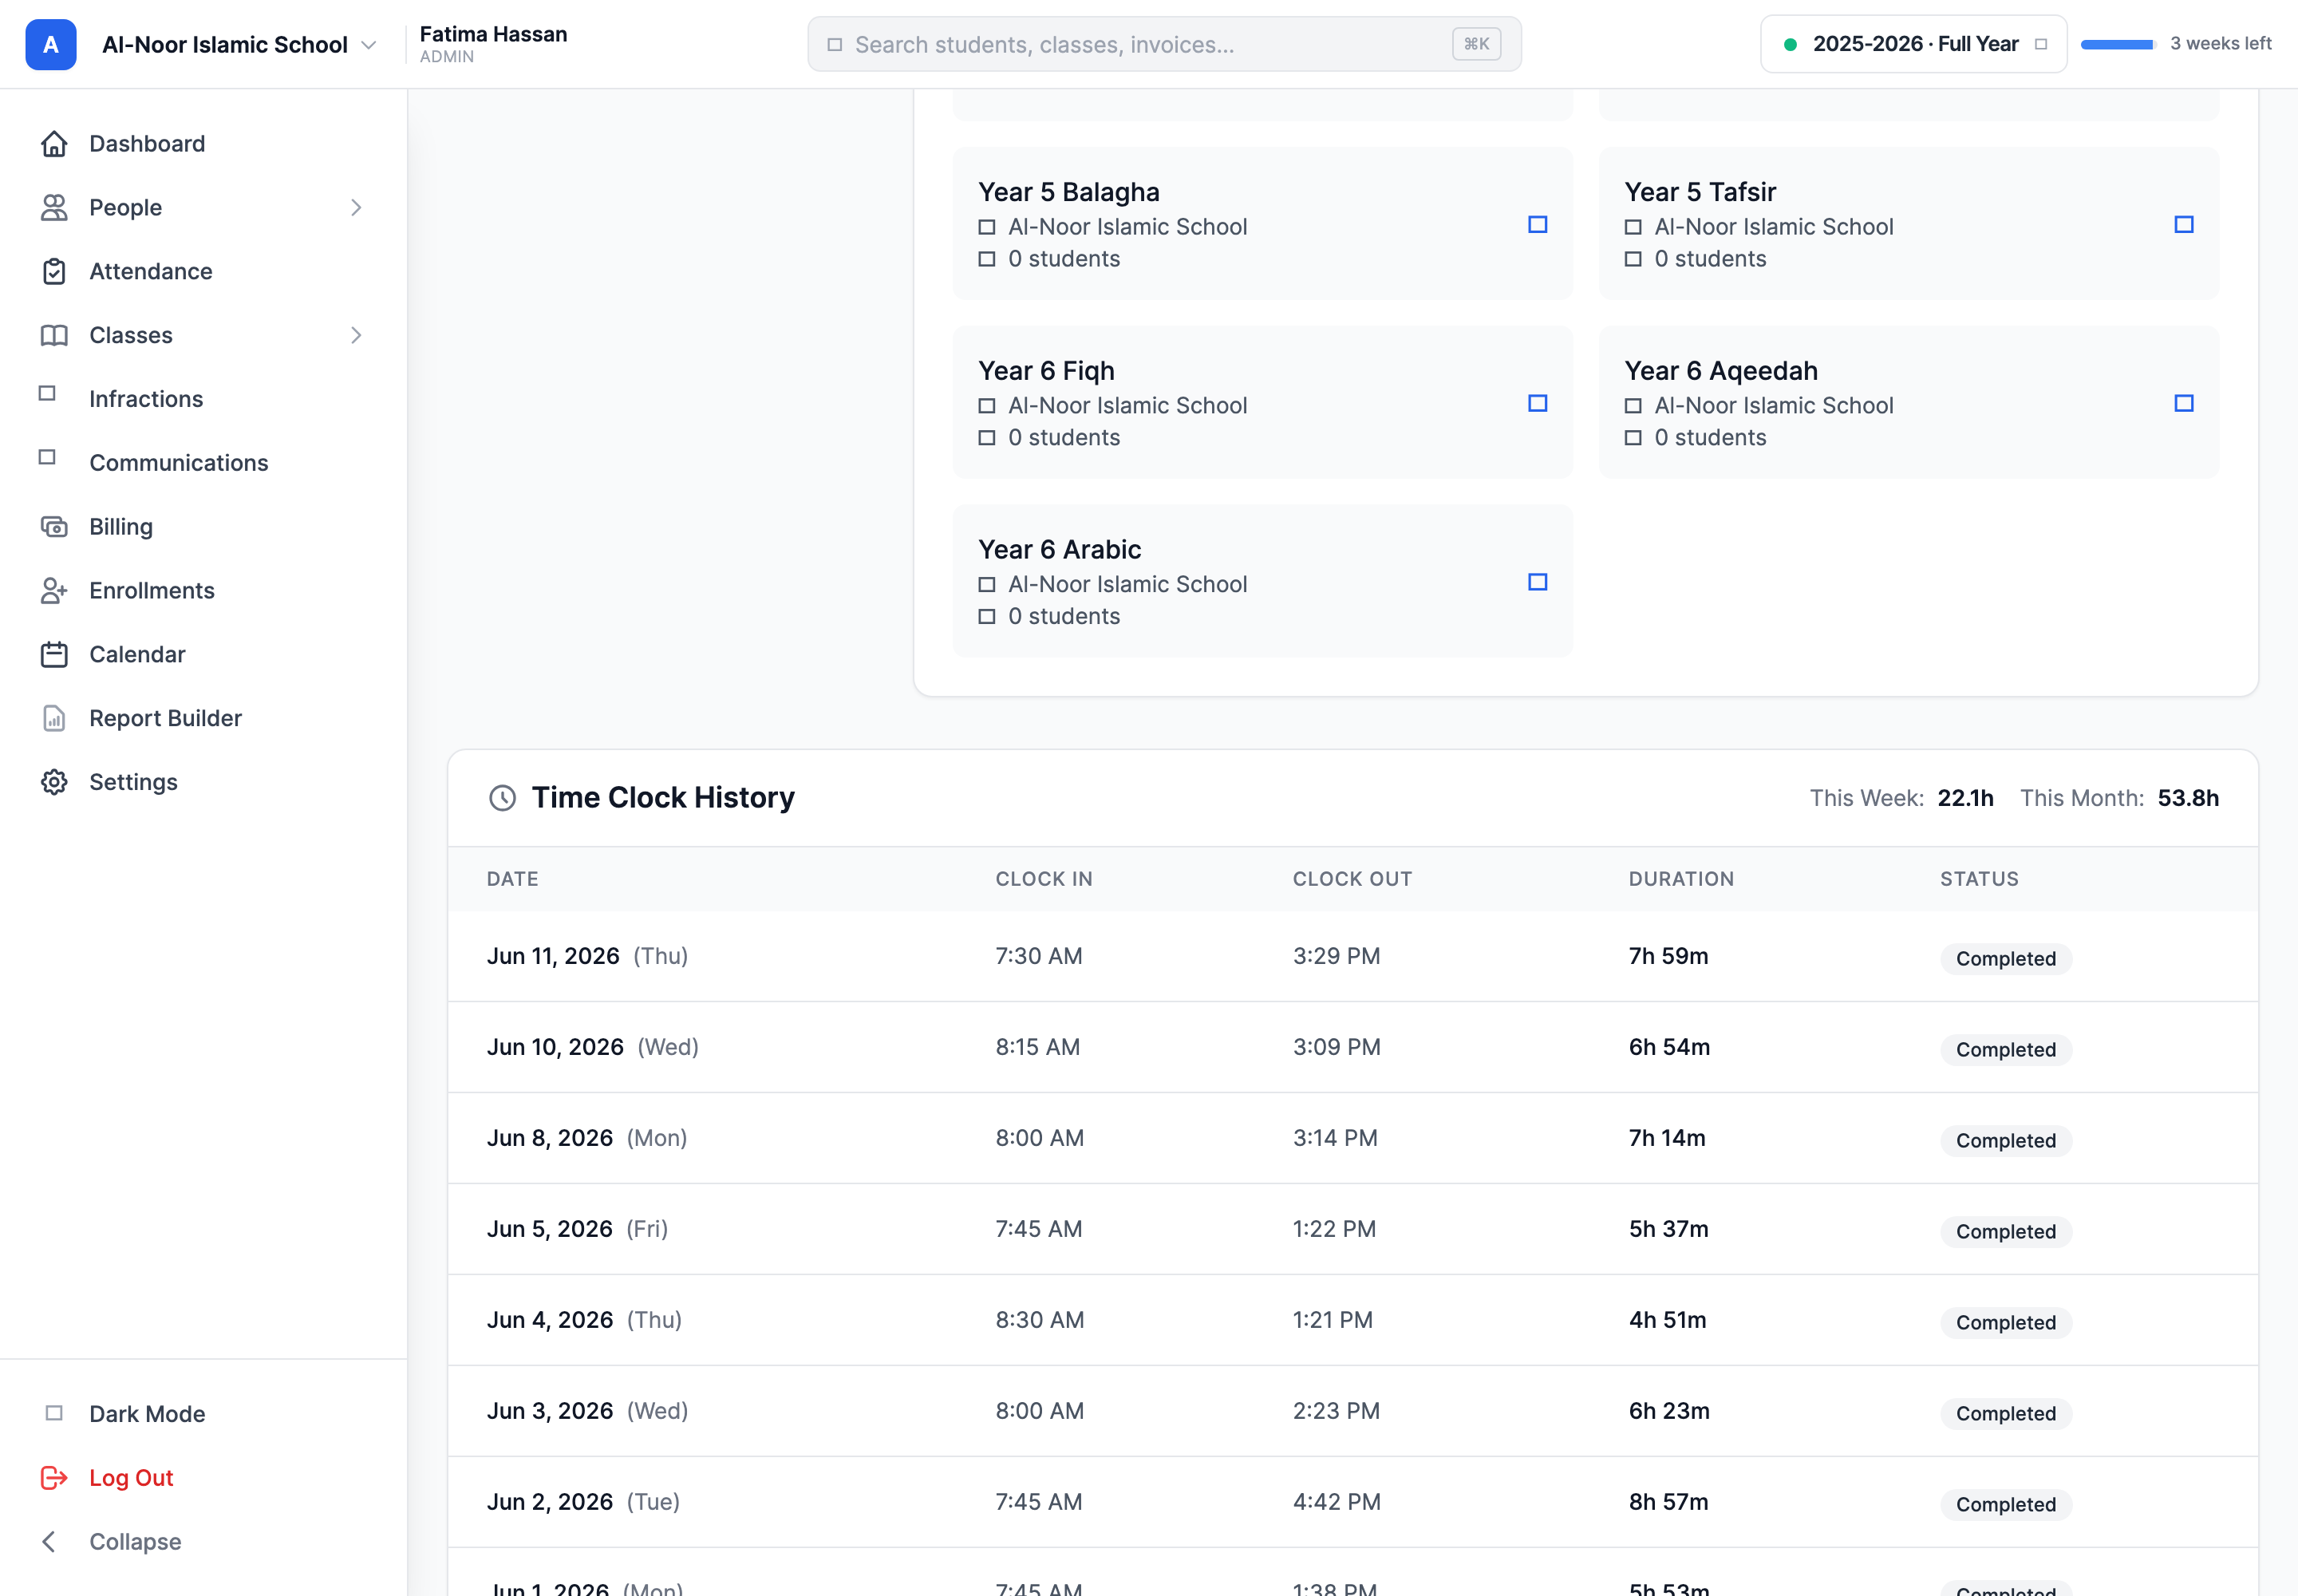Click the ⌘K shortcut badge
Viewport: 2298px width, 1596px height.
coord(1476,45)
